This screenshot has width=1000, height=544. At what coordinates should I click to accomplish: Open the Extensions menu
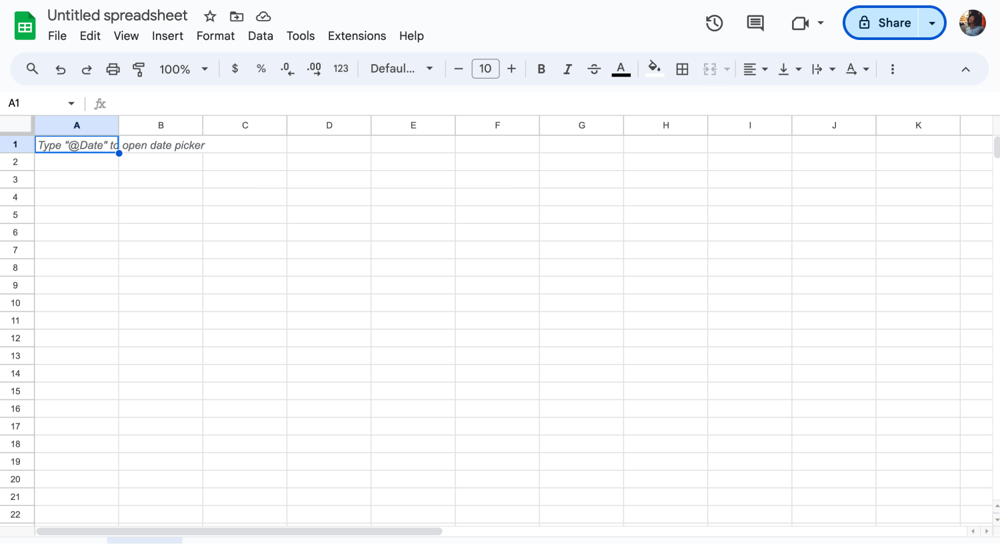tap(356, 36)
